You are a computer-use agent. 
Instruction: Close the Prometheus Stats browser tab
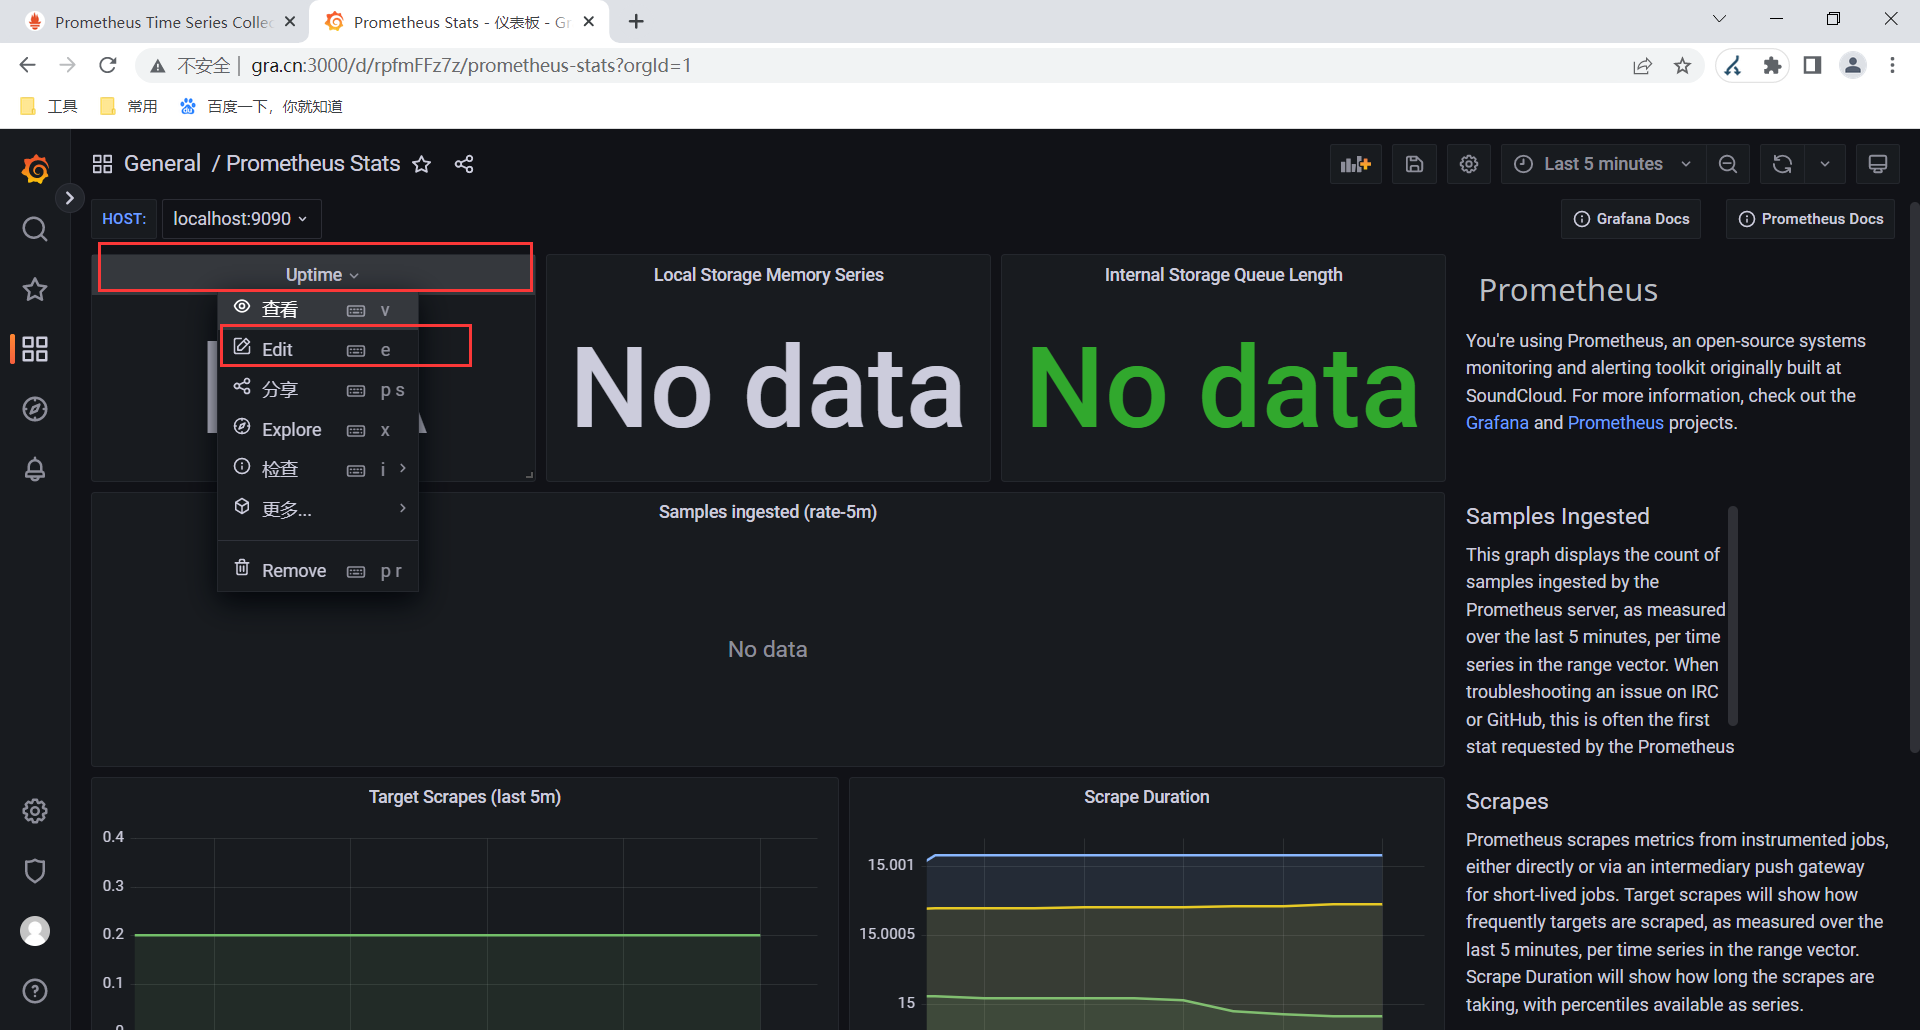pyautogui.click(x=589, y=22)
